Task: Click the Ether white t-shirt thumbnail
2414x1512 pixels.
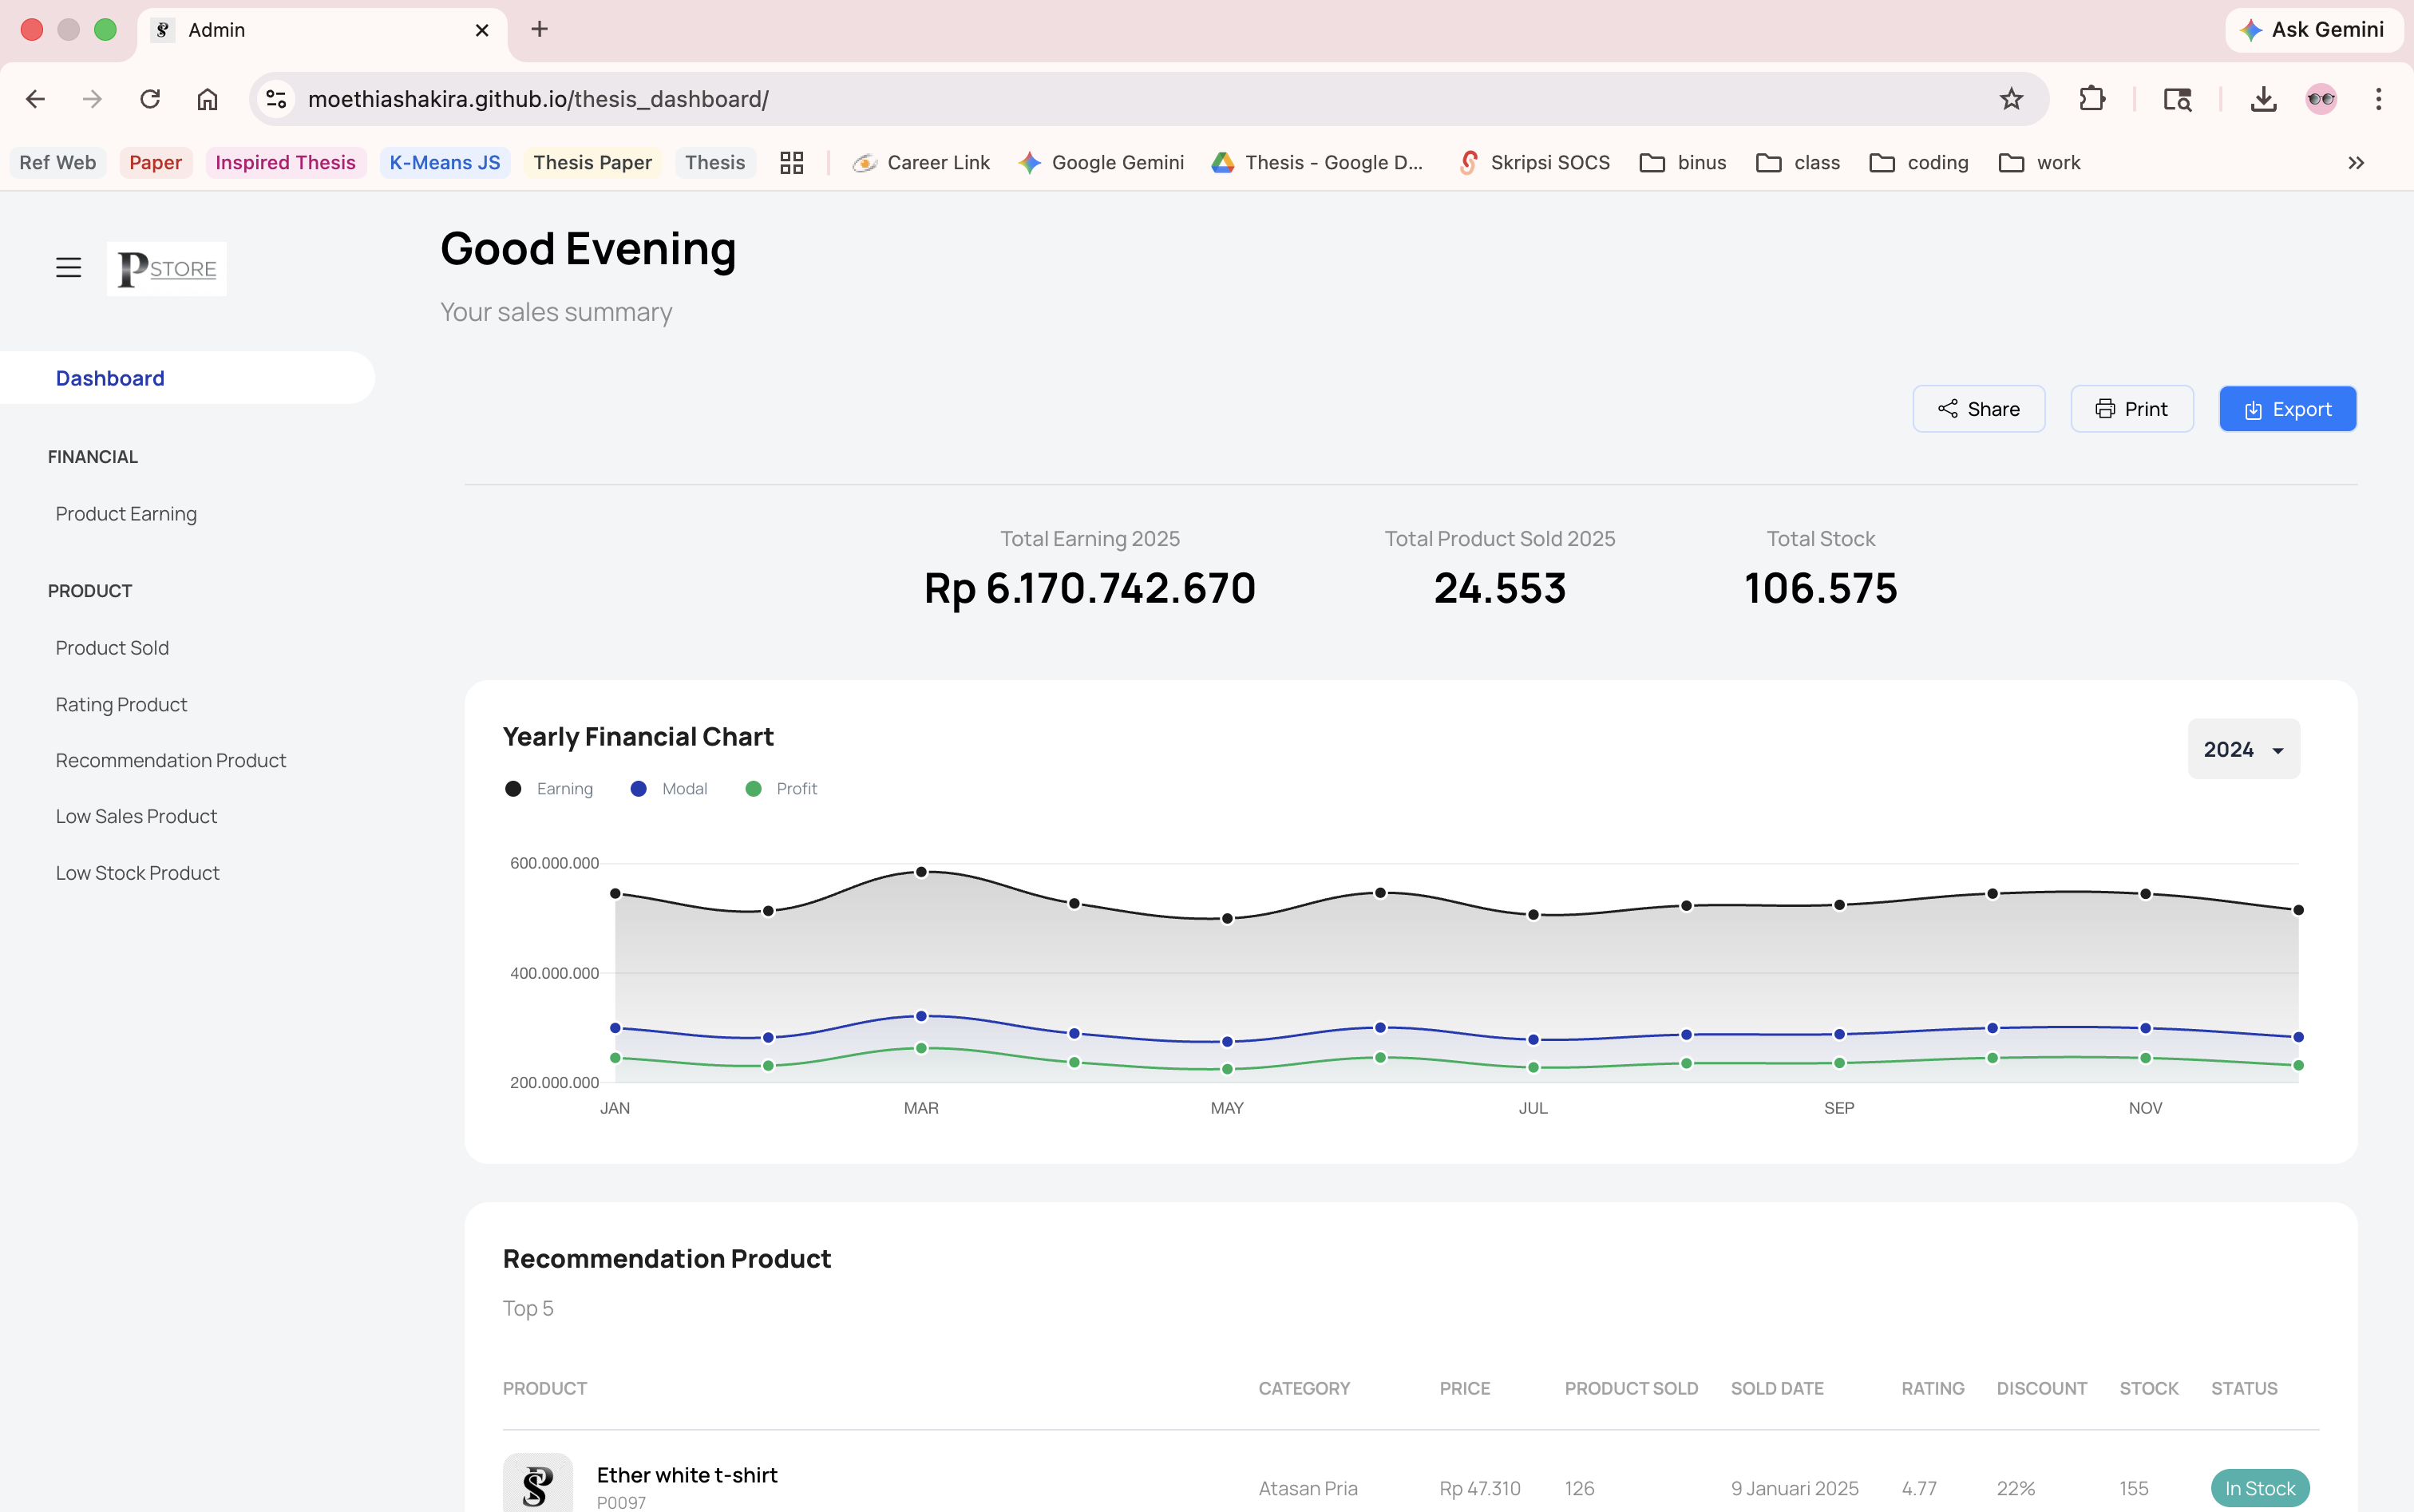Action: (537, 1483)
